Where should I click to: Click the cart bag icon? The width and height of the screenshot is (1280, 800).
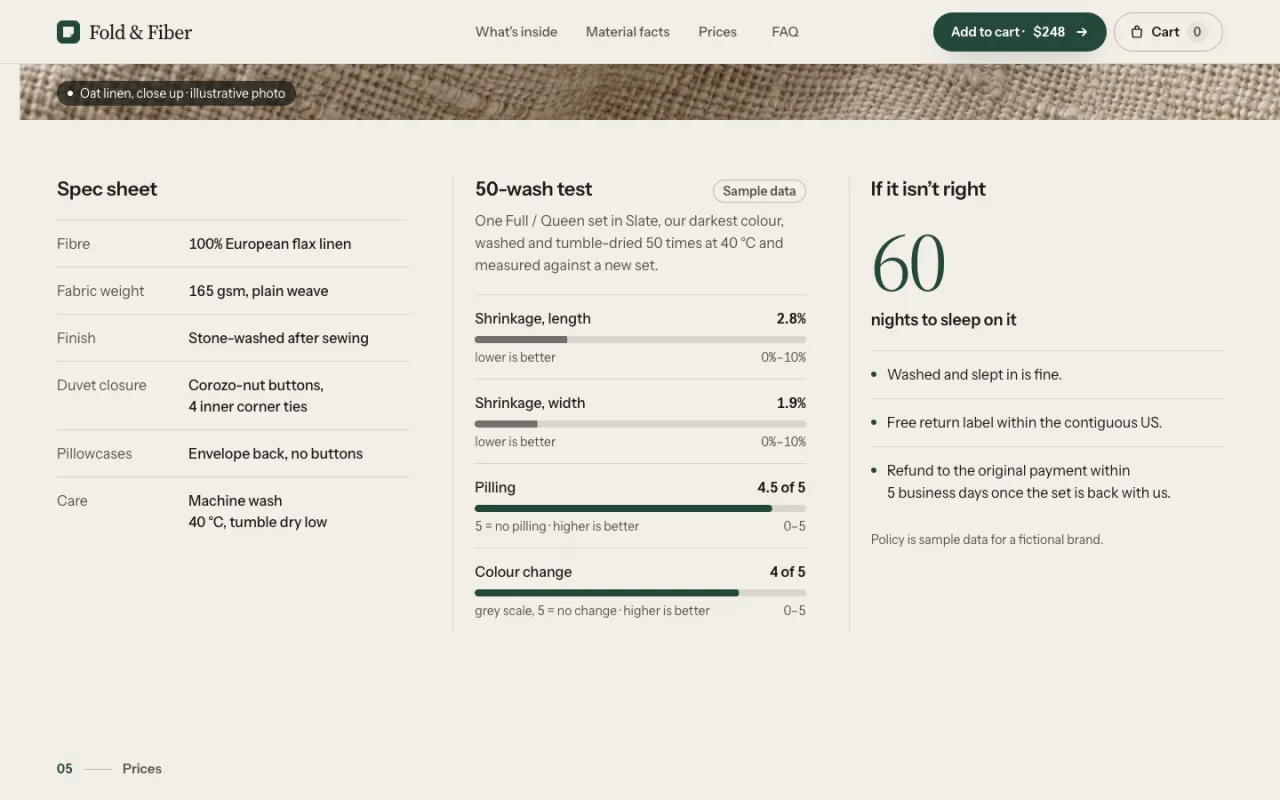[x=1137, y=32]
